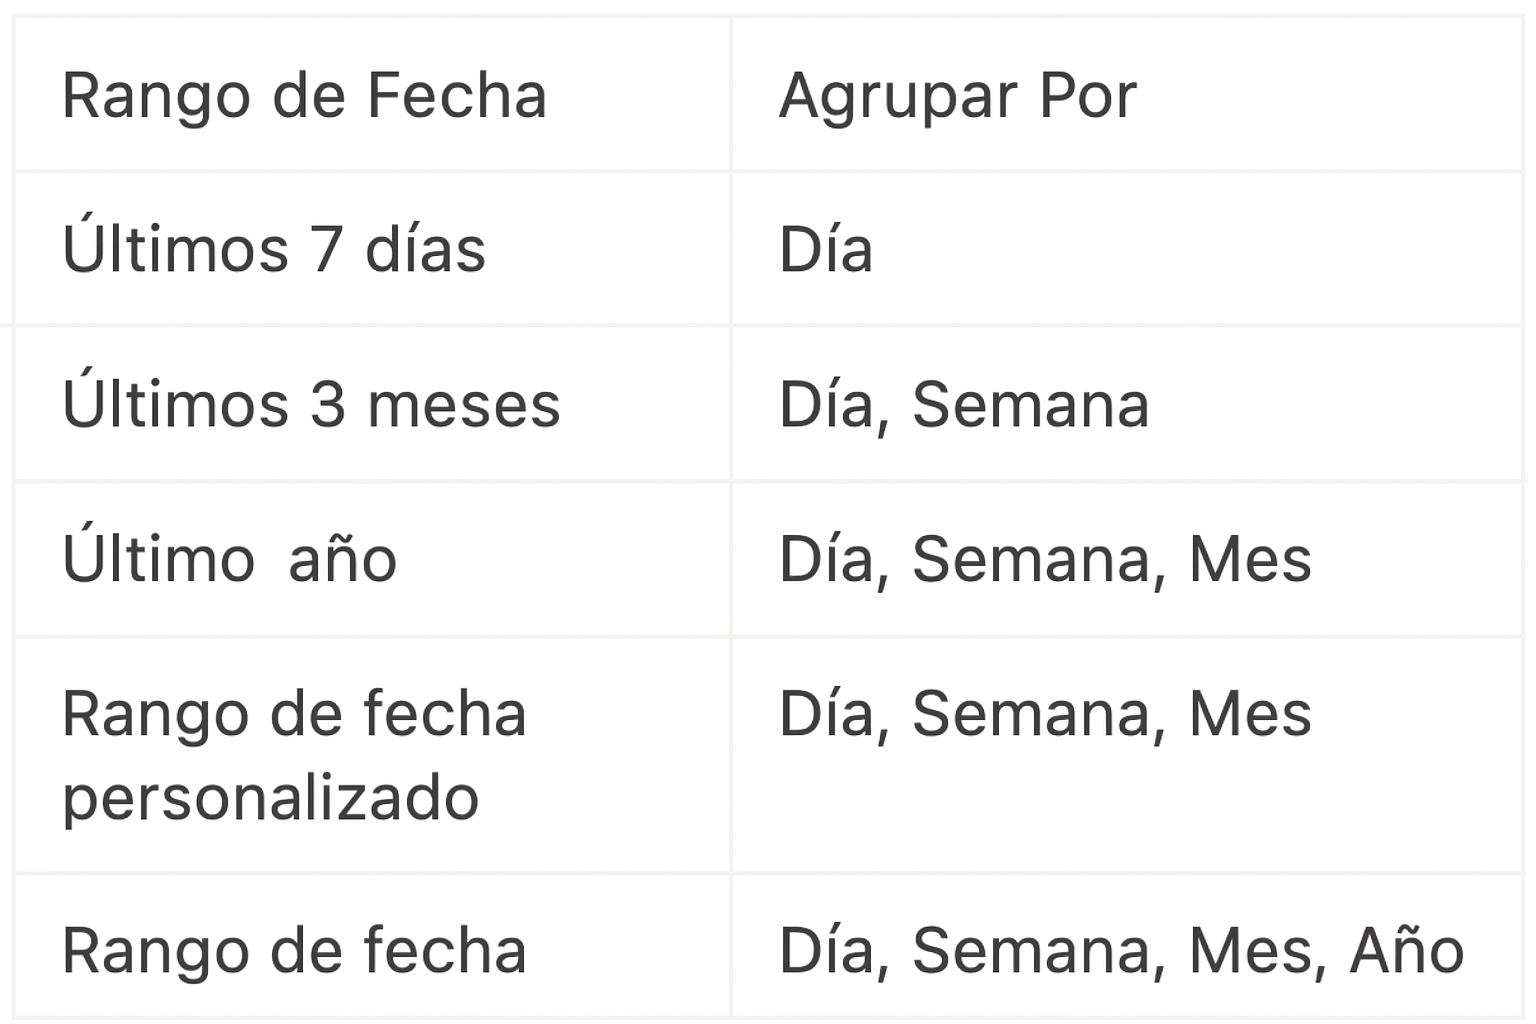Viewport: 1536px width, 1024px height.
Task: Click the word 'Fecha' in the header
Action: 457,96
